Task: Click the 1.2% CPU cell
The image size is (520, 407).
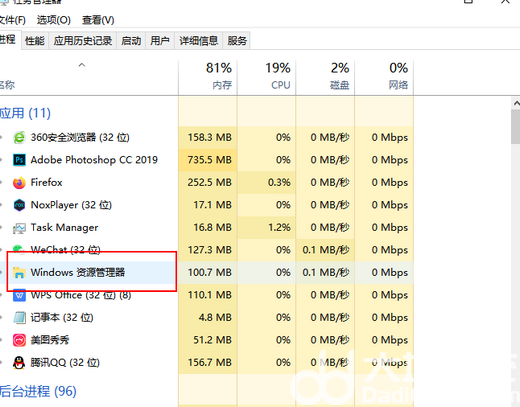Action: click(x=267, y=228)
